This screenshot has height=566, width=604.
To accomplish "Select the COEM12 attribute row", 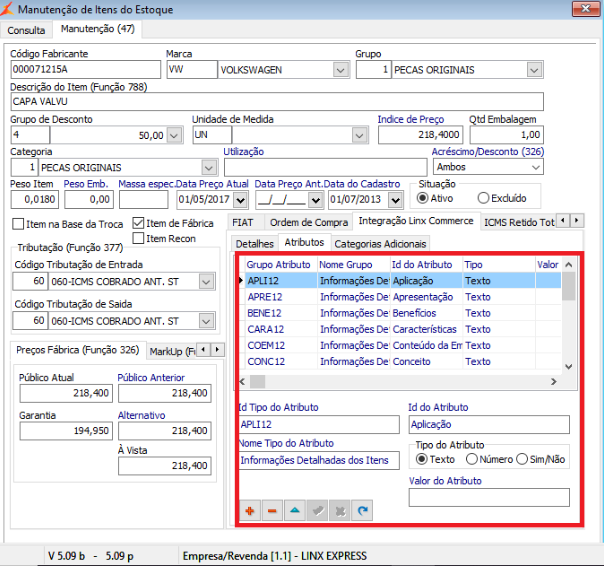I will coord(400,345).
